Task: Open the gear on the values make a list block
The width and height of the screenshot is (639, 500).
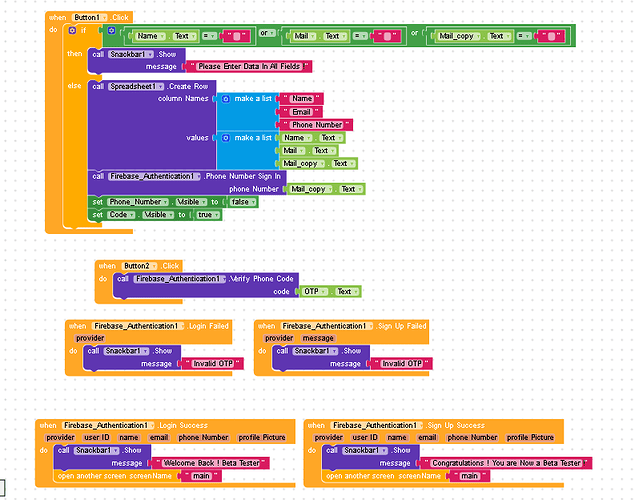Action: [x=226, y=138]
